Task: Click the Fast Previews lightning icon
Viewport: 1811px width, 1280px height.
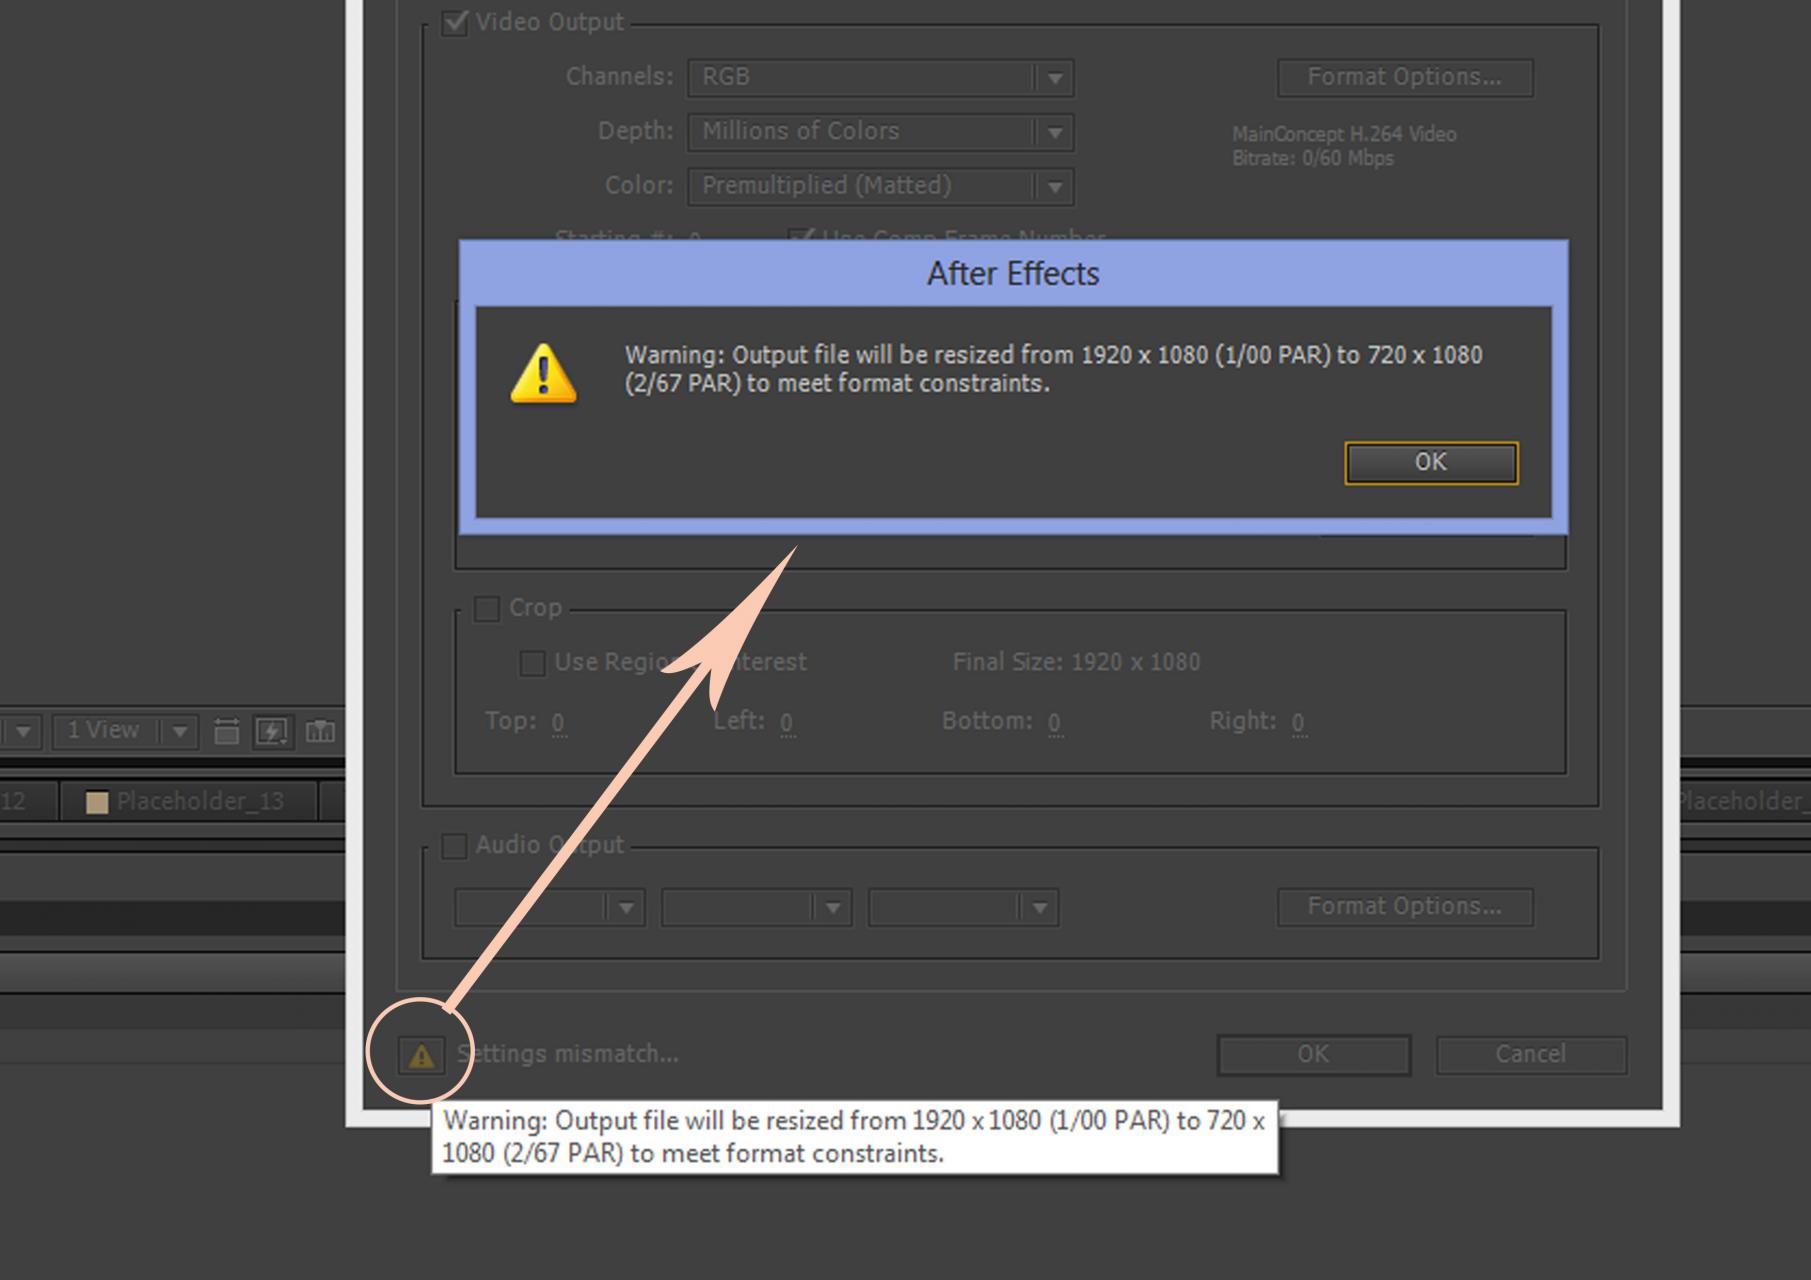Action: point(271,732)
